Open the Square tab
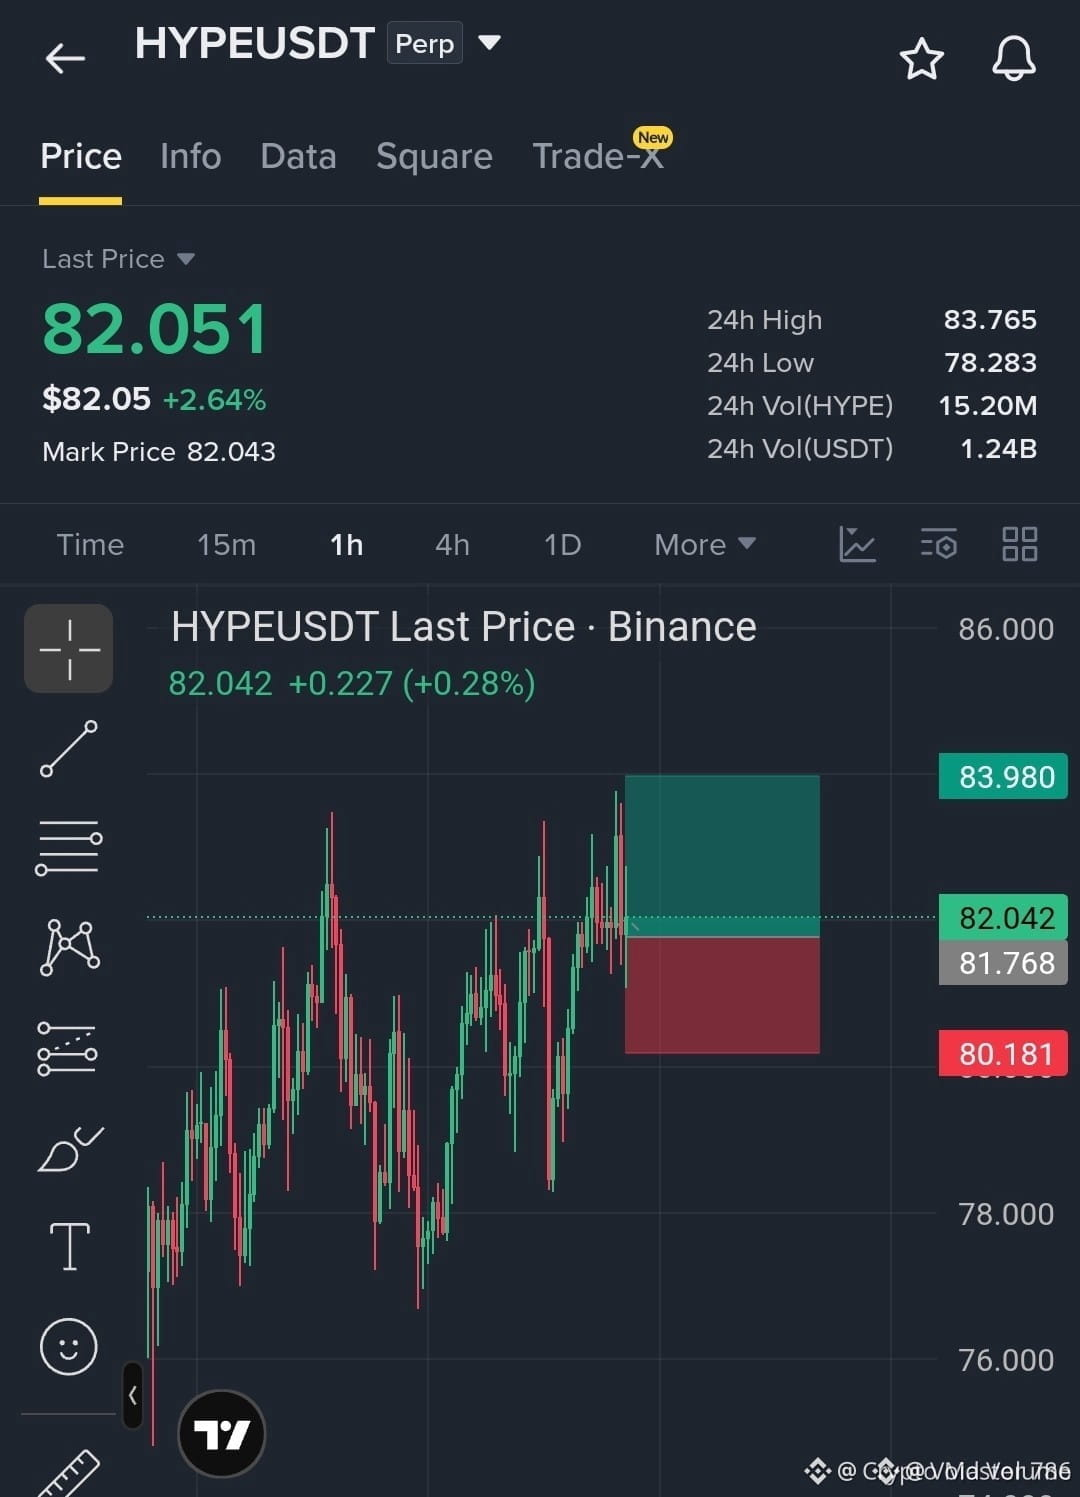 (434, 156)
